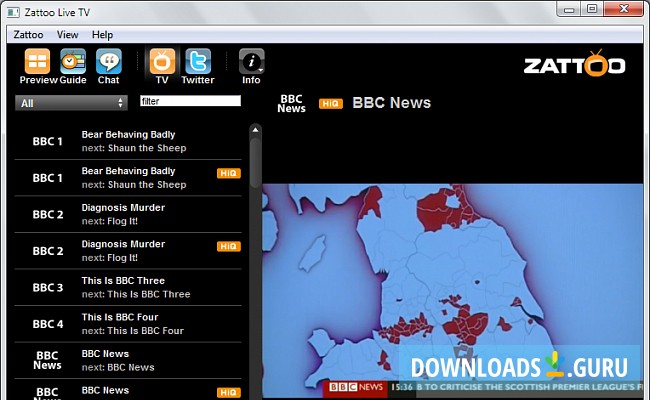Open the TV Guide icon
This screenshot has width=650, height=400.
click(73, 63)
